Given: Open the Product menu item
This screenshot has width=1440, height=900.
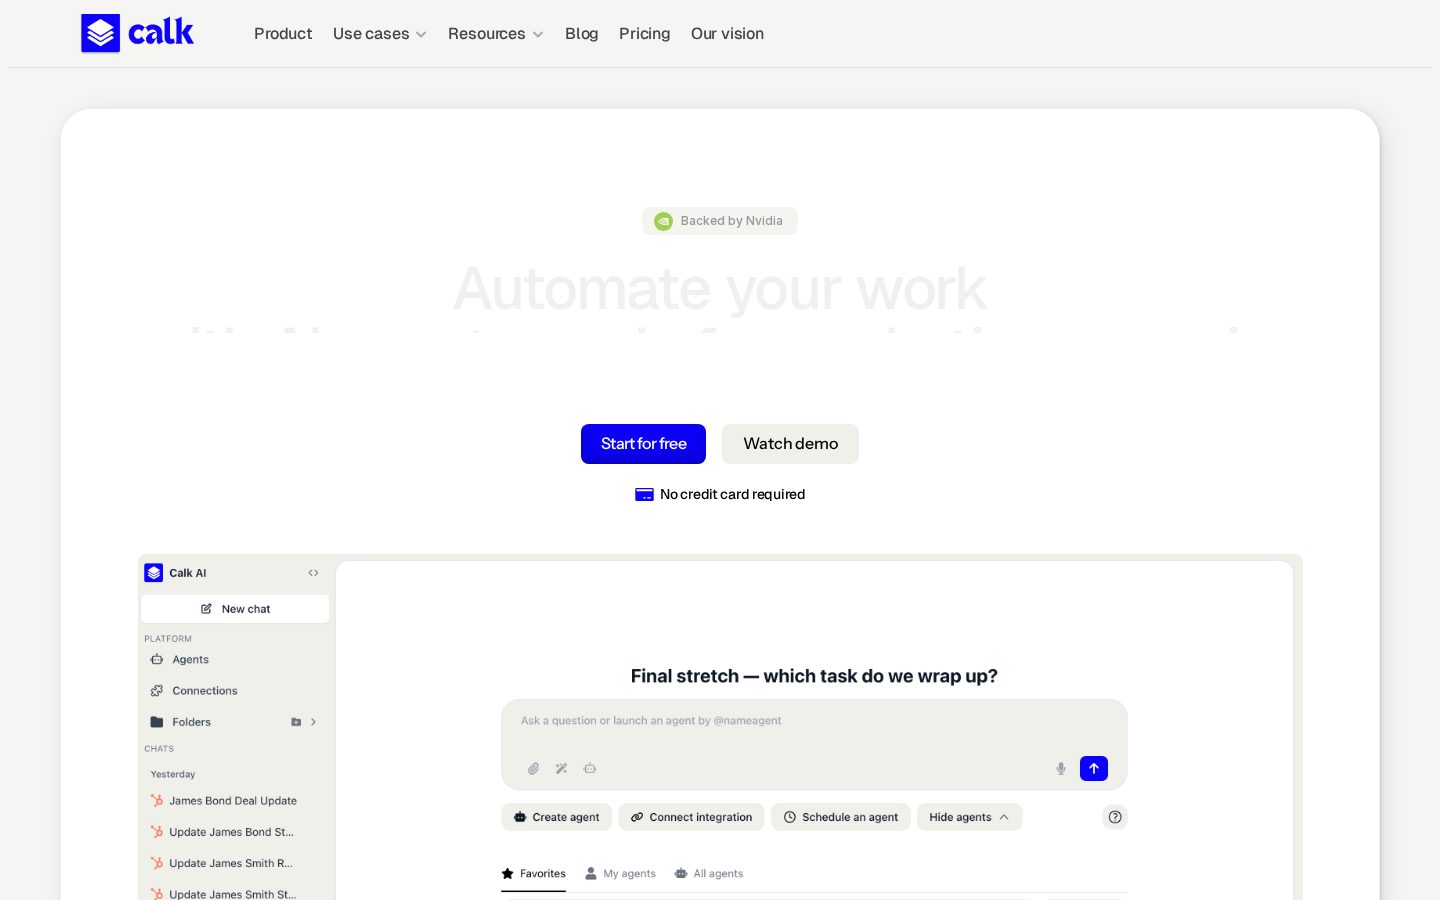Looking at the screenshot, I should pyautogui.click(x=283, y=34).
